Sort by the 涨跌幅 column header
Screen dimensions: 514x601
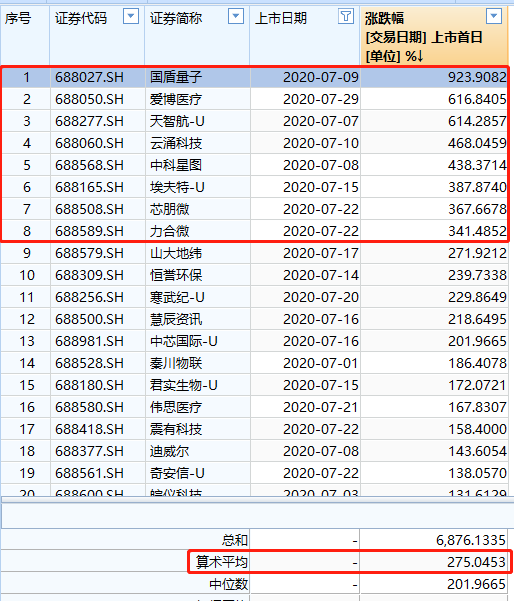coord(434,37)
